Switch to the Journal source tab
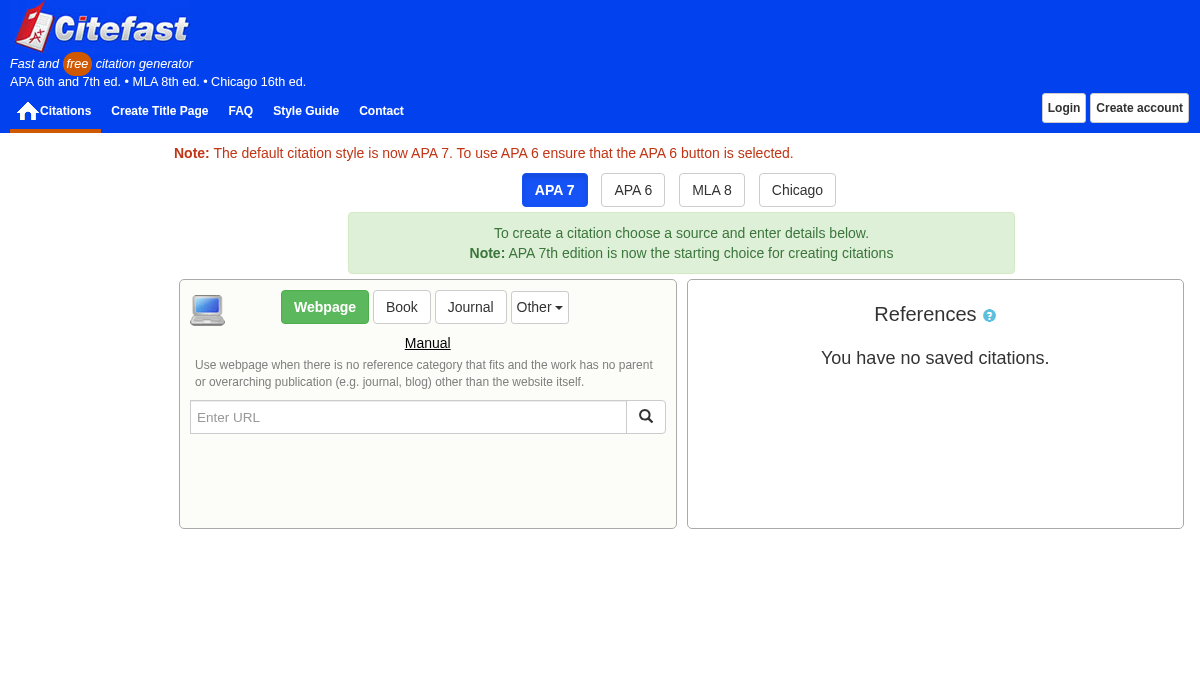Viewport: 1200px width, 675px height. pos(471,307)
